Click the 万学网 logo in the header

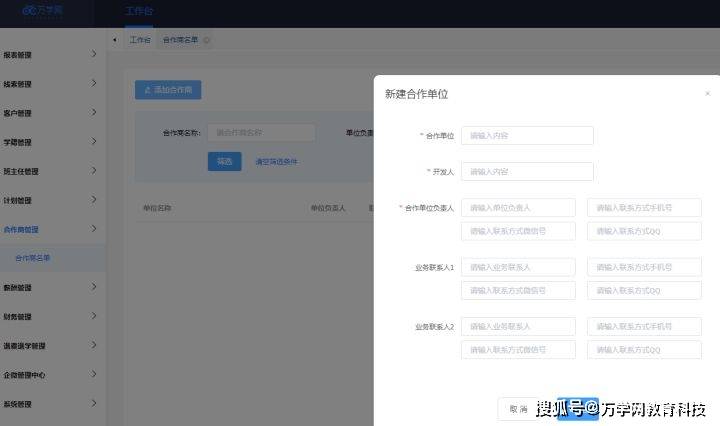42,9
